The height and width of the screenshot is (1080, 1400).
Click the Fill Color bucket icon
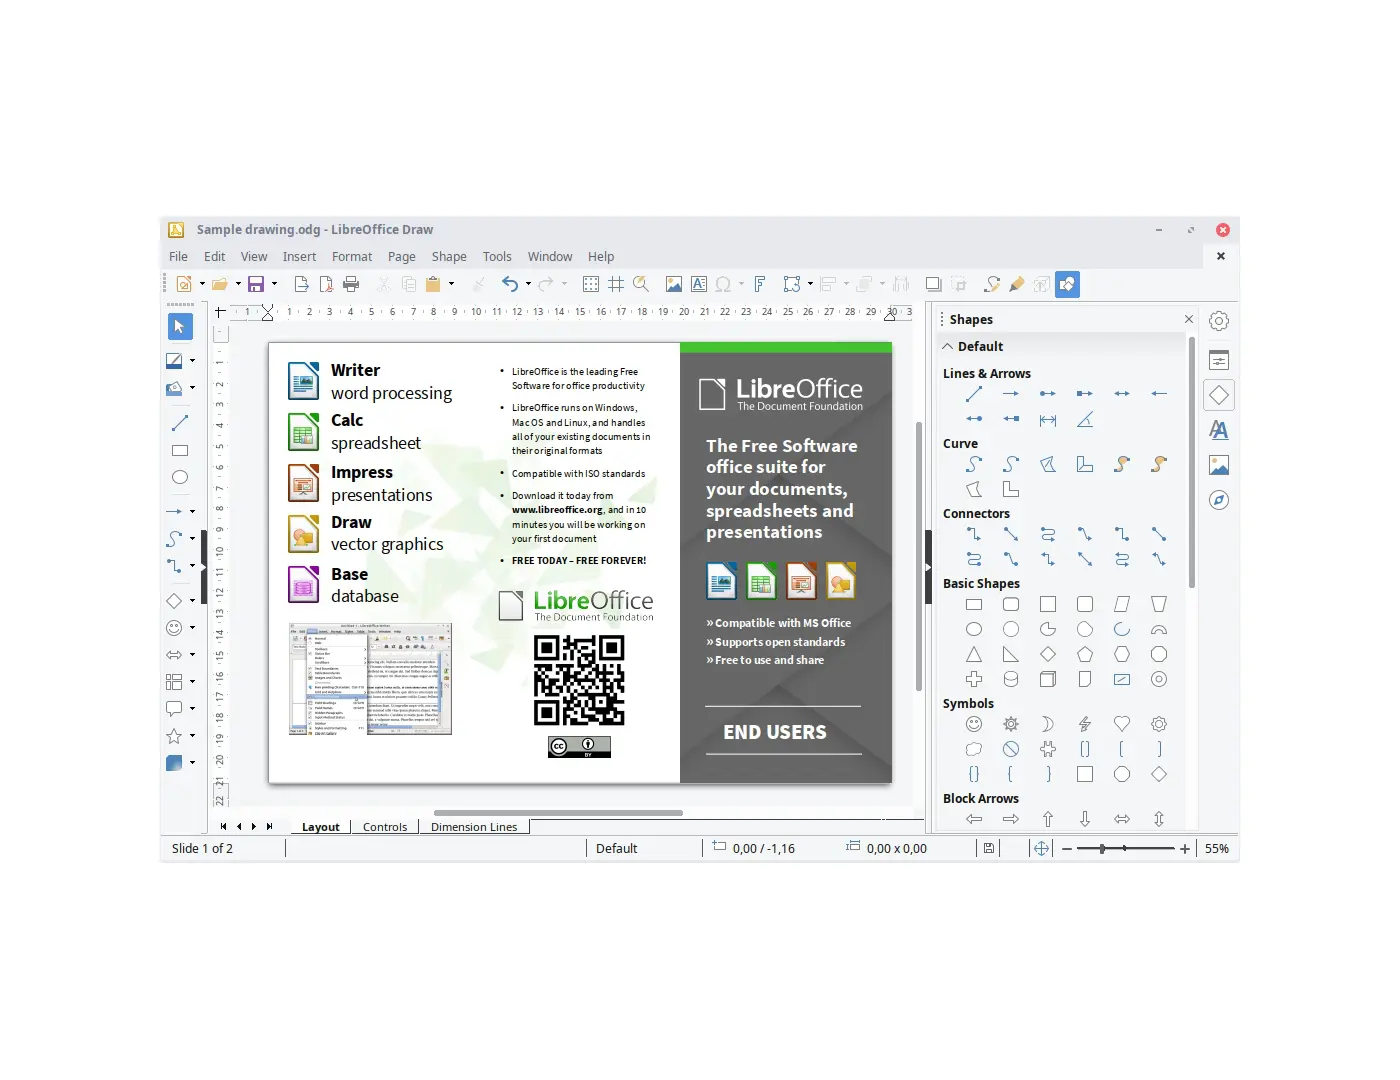pos(174,388)
